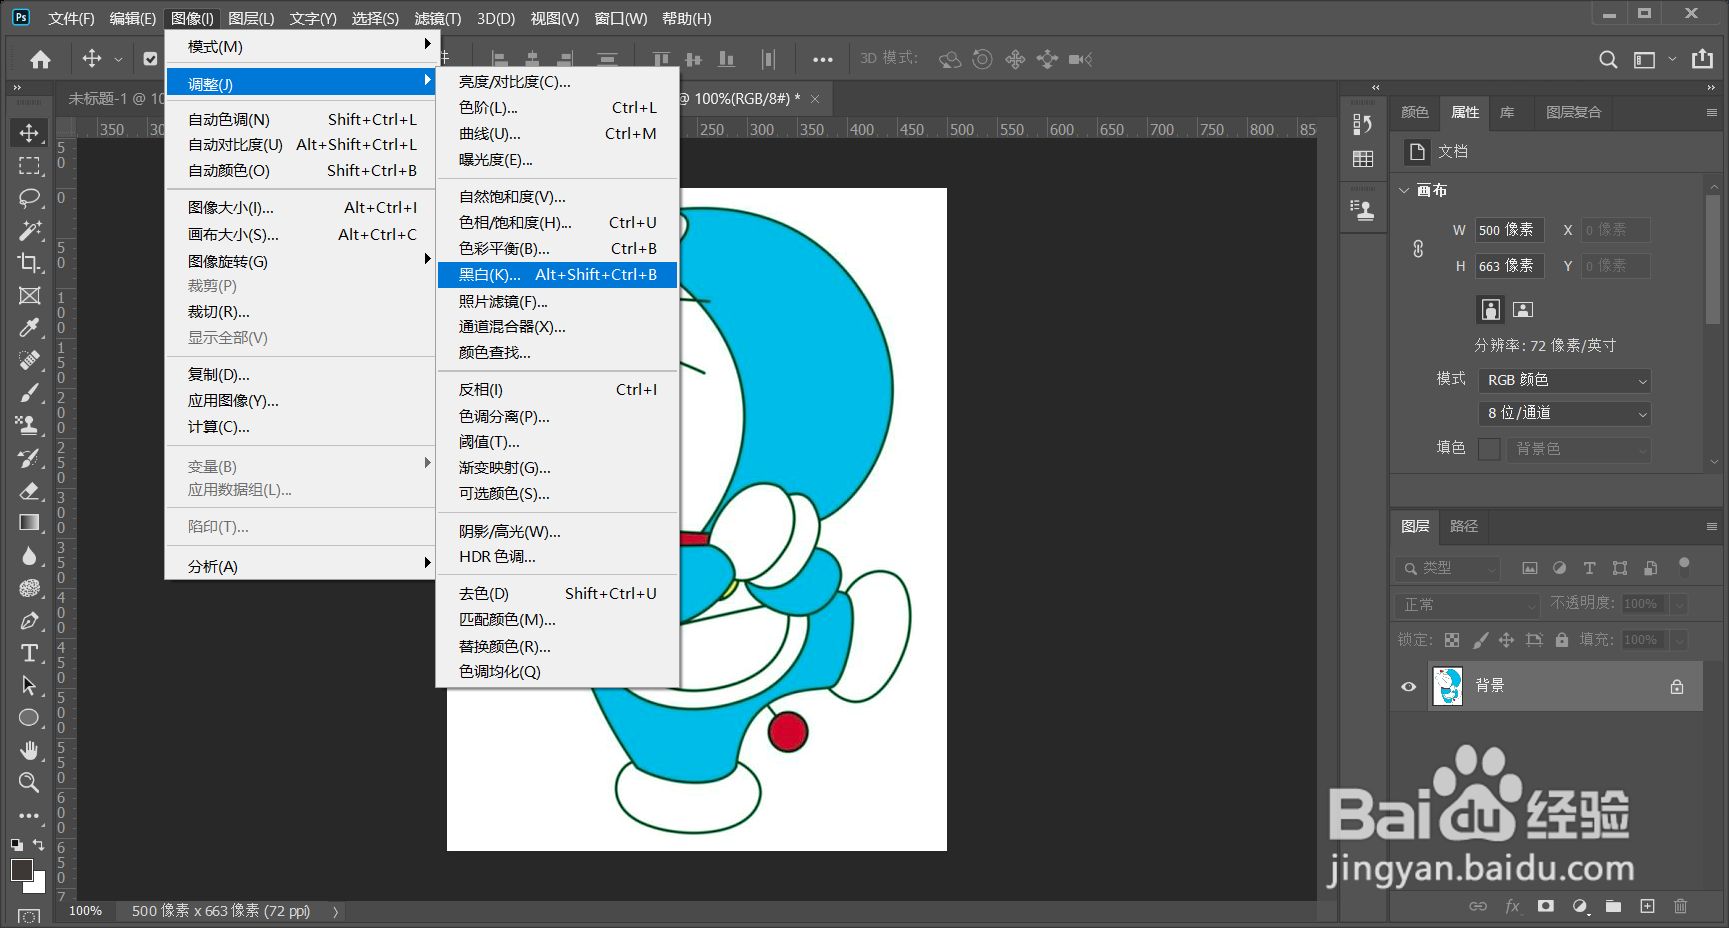Toggle layer filtering switch in the Layers panel
Screen dimensions: 1729x928
(1684, 565)
